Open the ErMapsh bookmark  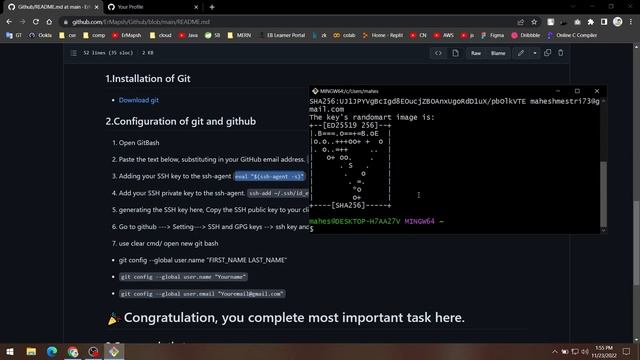point(127,36)
